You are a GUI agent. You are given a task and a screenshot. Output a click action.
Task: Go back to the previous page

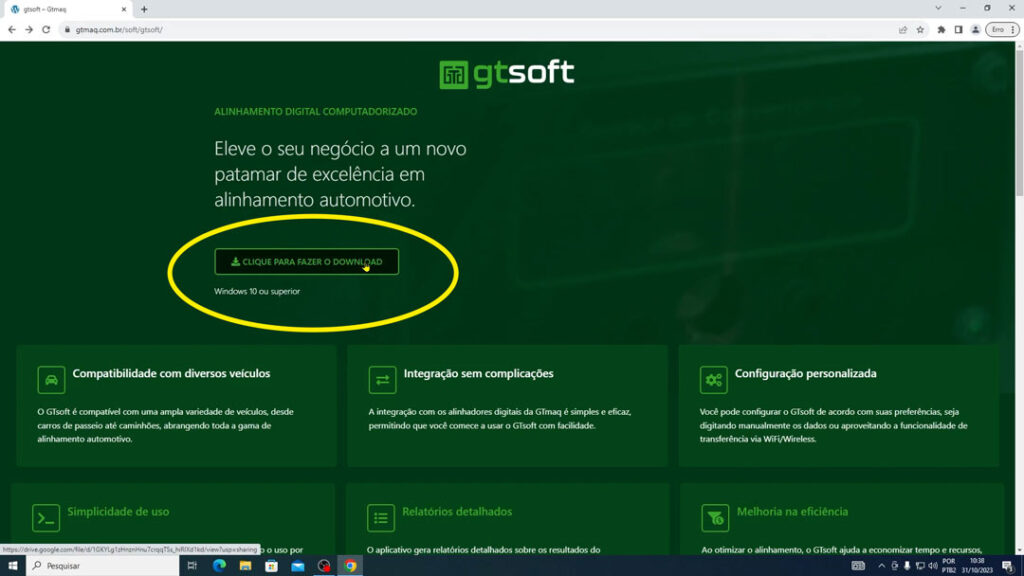tap(12, 29)
